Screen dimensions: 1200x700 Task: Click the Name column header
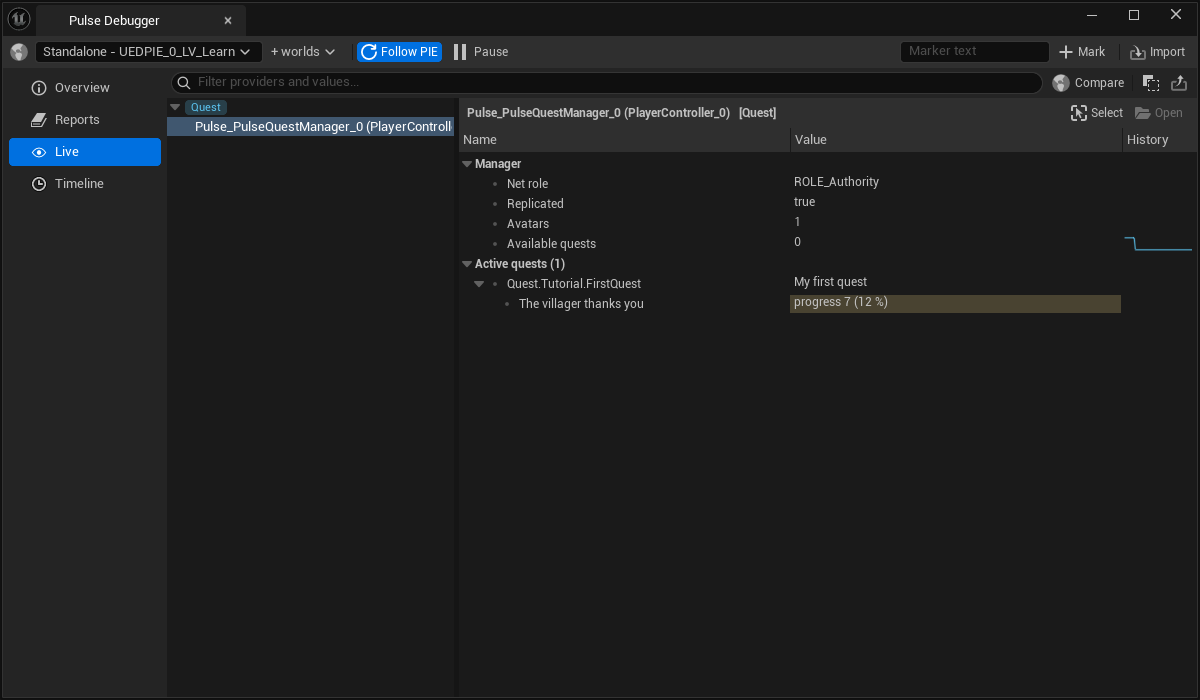[x=625, y=140]
